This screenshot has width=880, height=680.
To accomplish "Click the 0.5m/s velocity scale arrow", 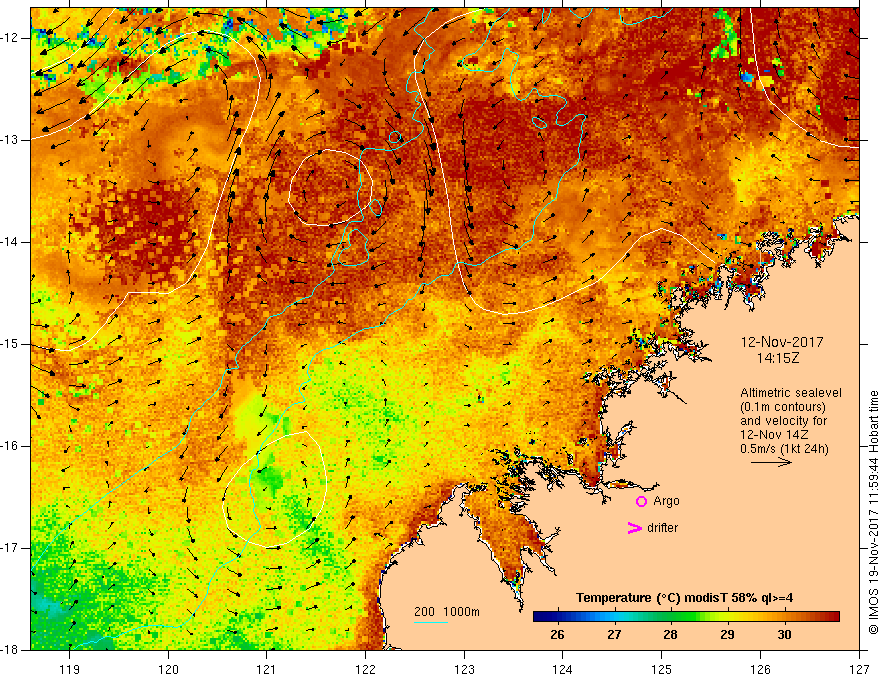I will coord(771,462).
